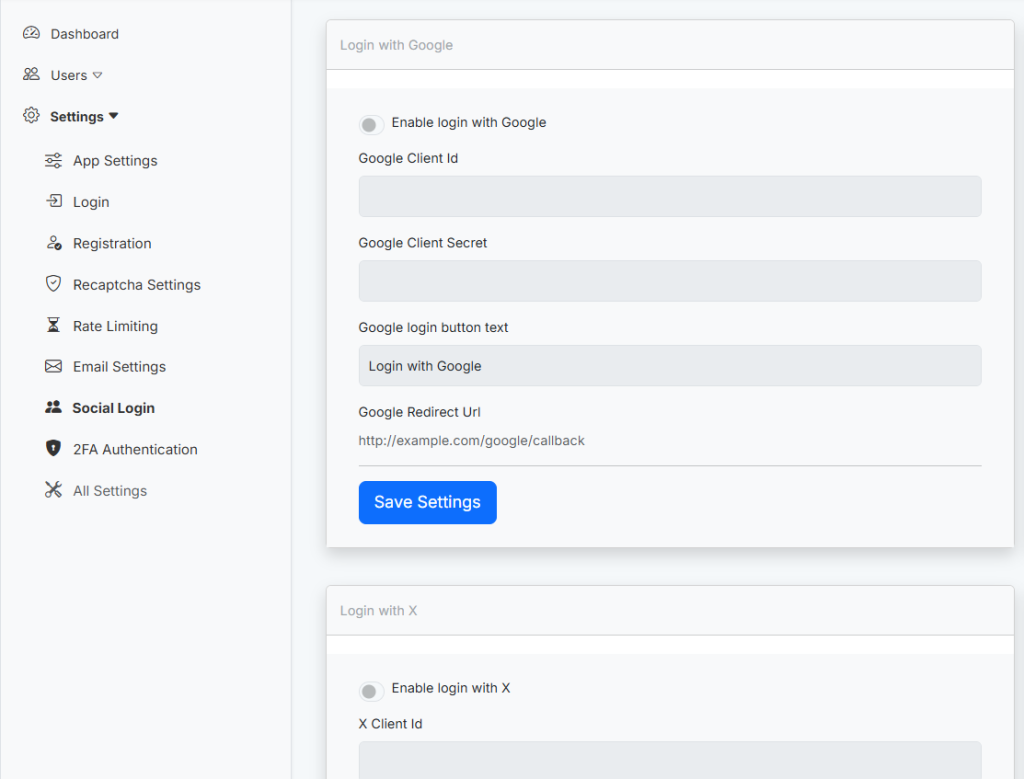
Task: Select Social Login menu item
Action: [x=114, y=408]
